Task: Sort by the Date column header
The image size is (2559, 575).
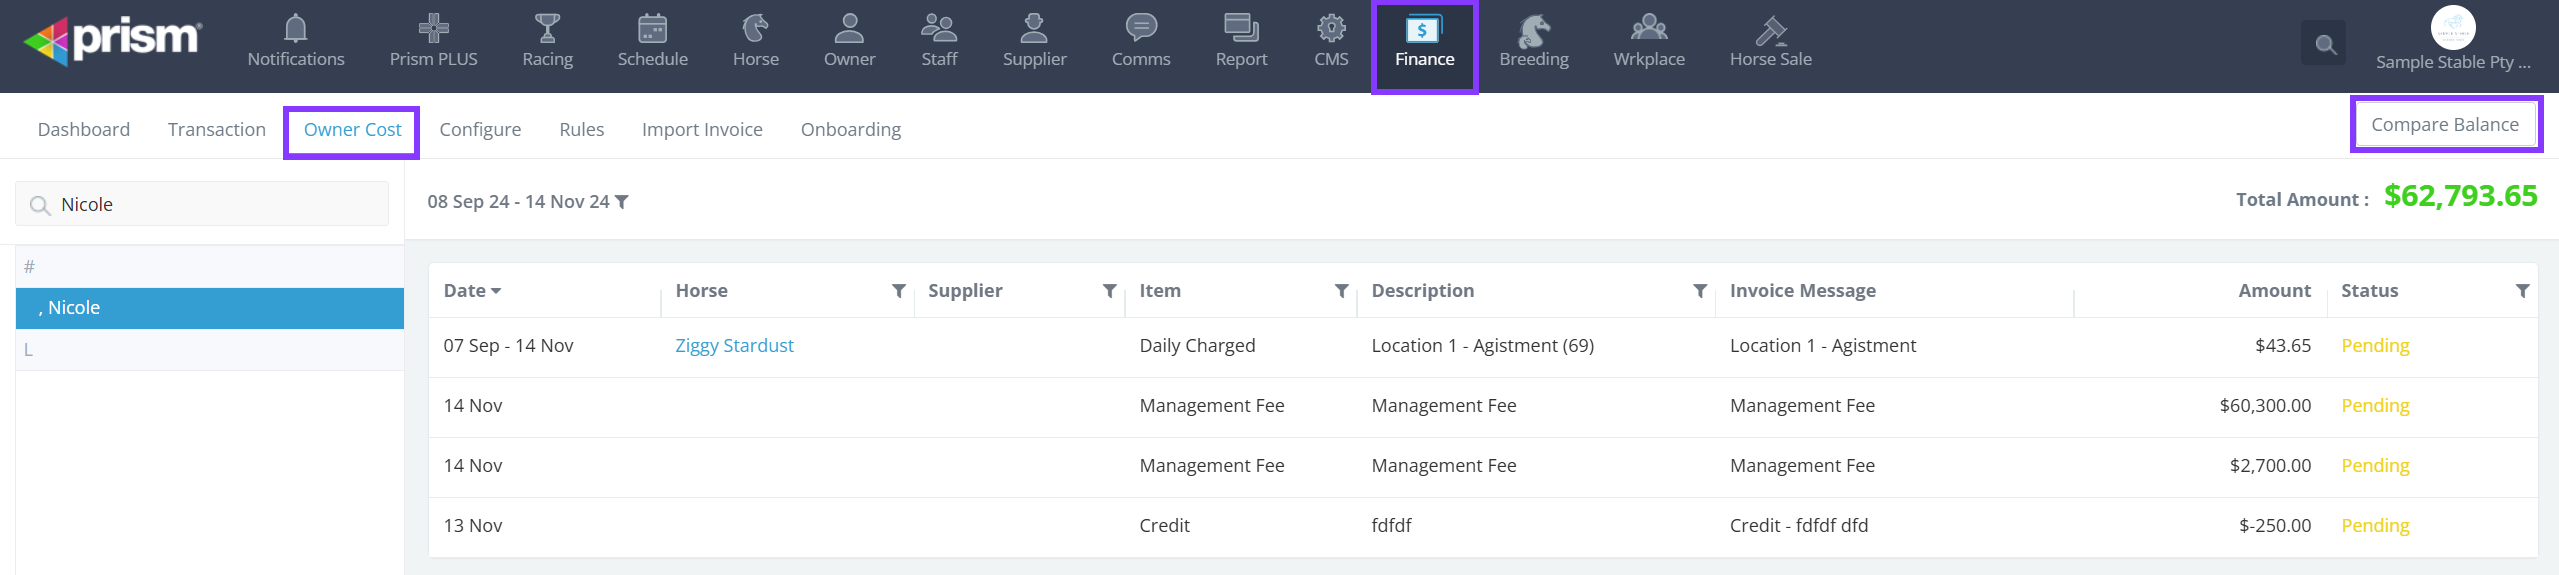Action: pyautogui.click(x=471, y=291)
